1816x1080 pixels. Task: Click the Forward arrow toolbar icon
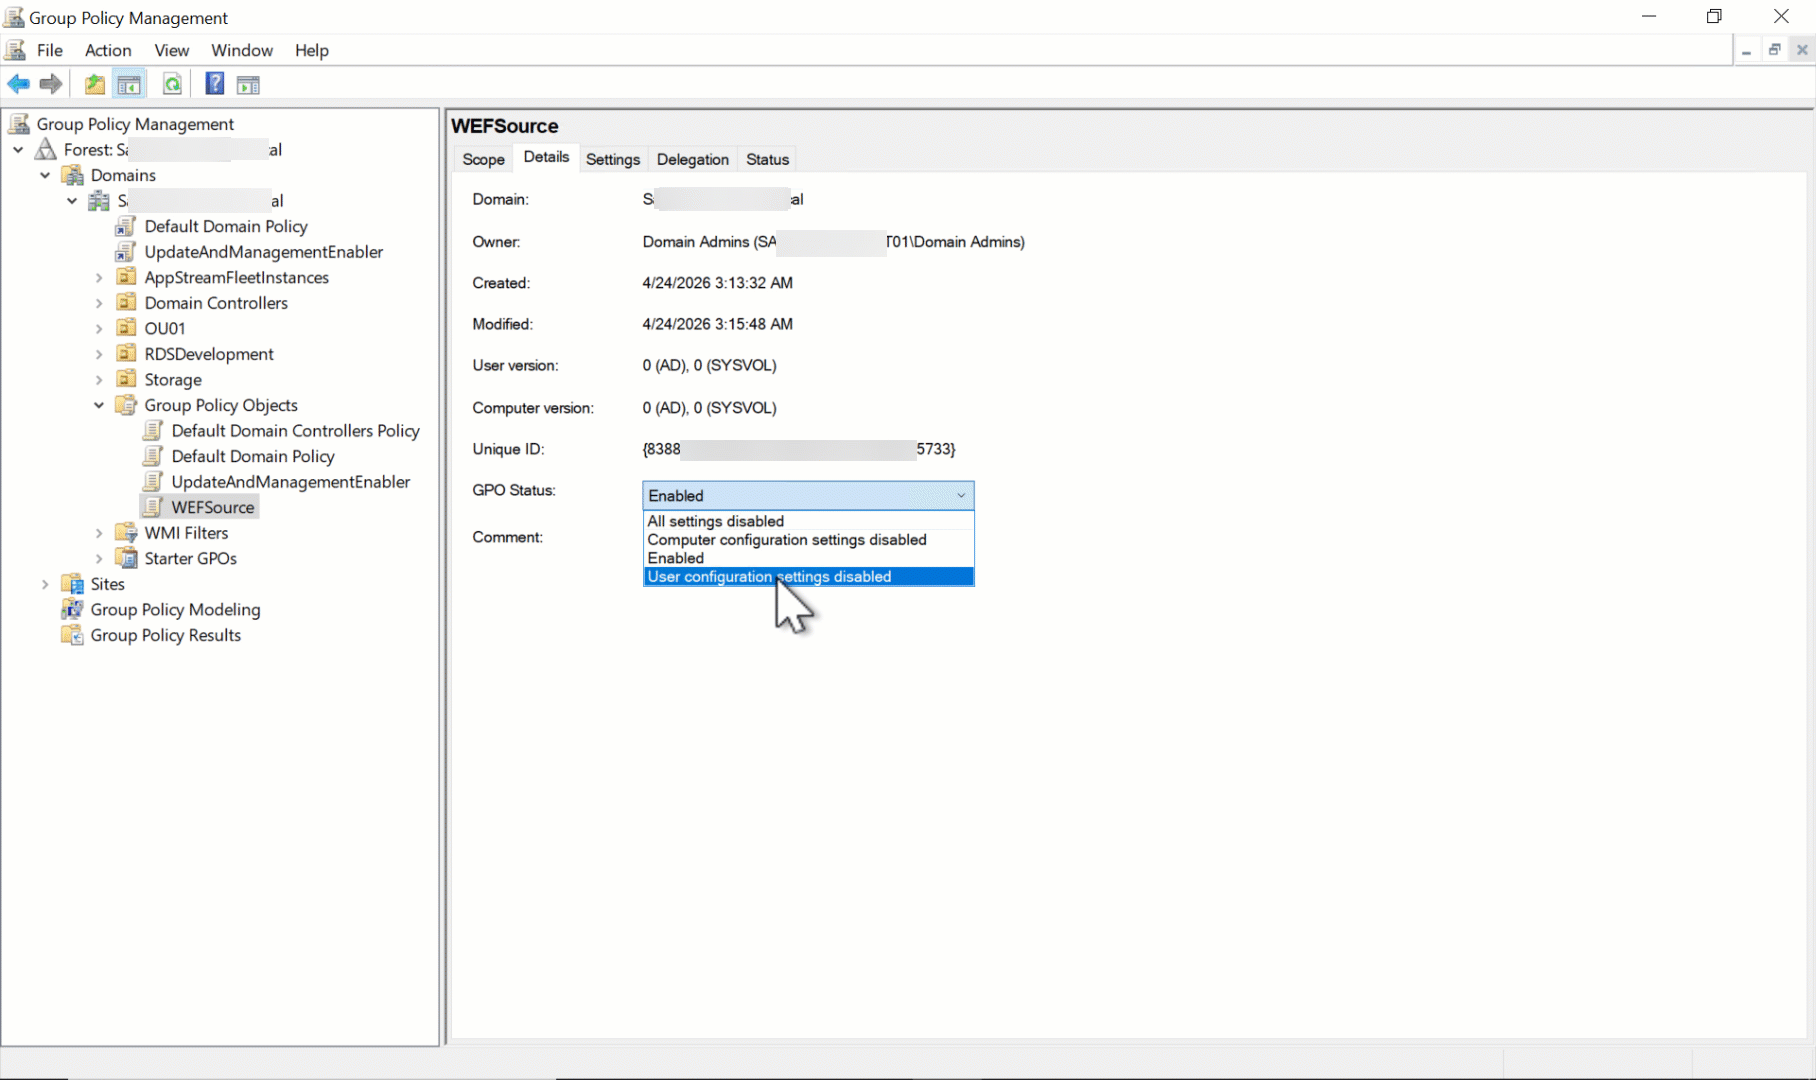pos(51,84)
